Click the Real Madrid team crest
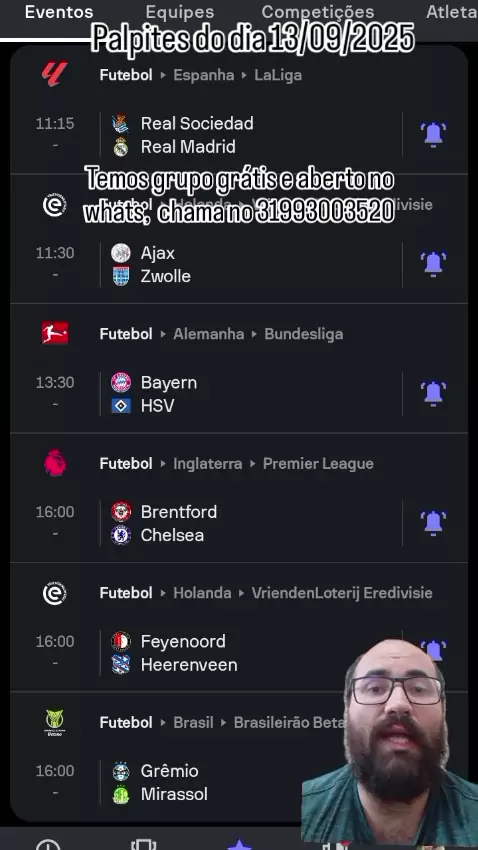 tap(120, 147)
